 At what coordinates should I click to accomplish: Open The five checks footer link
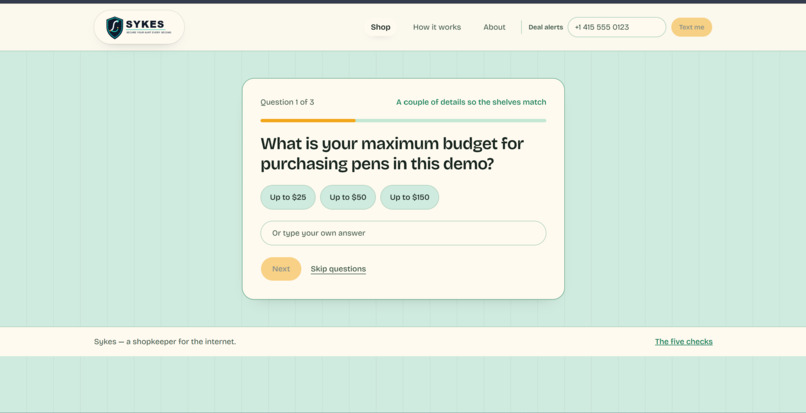(684, 342)
